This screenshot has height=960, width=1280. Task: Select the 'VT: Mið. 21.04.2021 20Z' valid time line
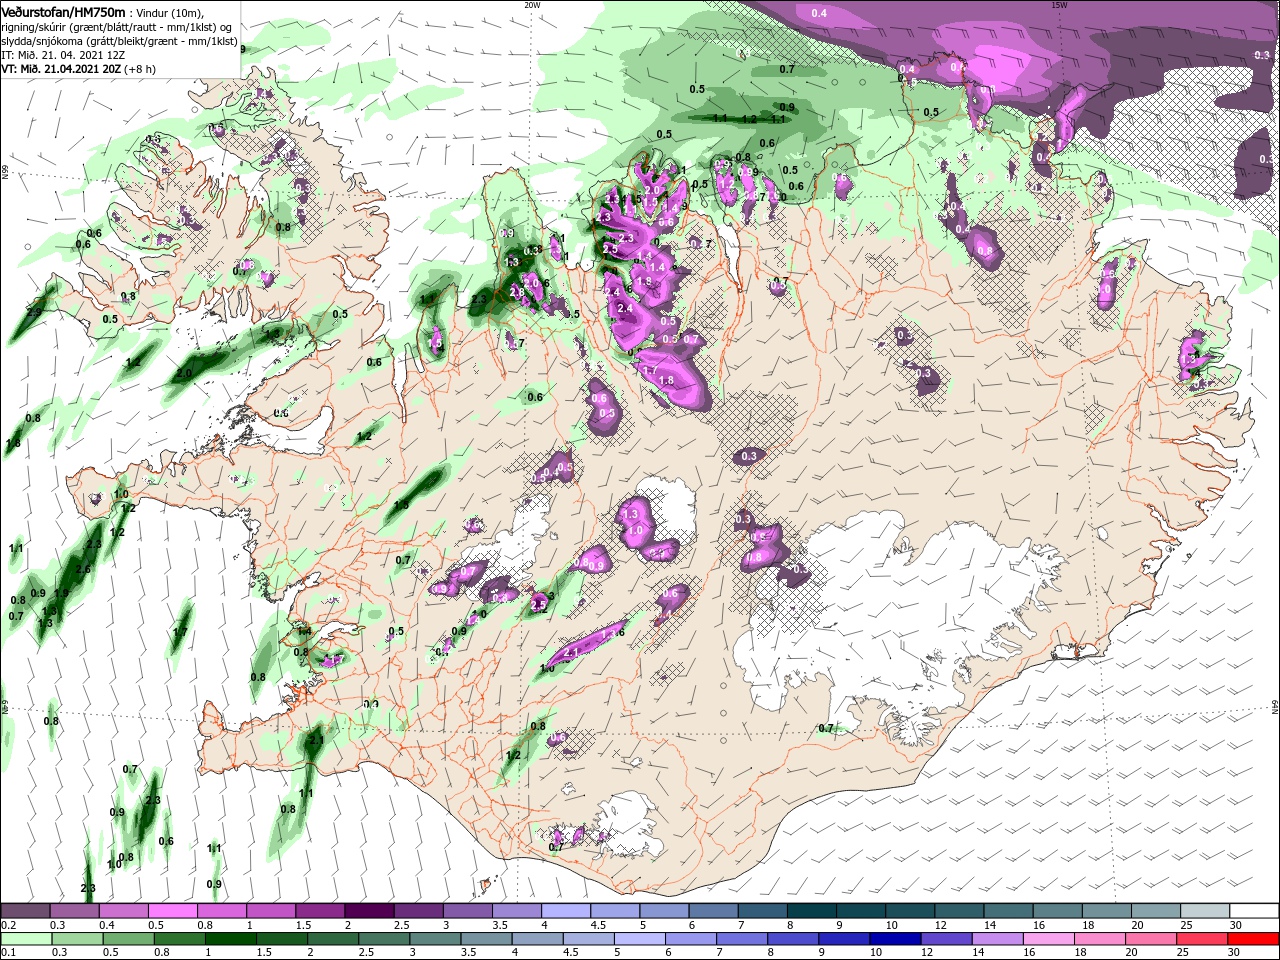point(61,69)
